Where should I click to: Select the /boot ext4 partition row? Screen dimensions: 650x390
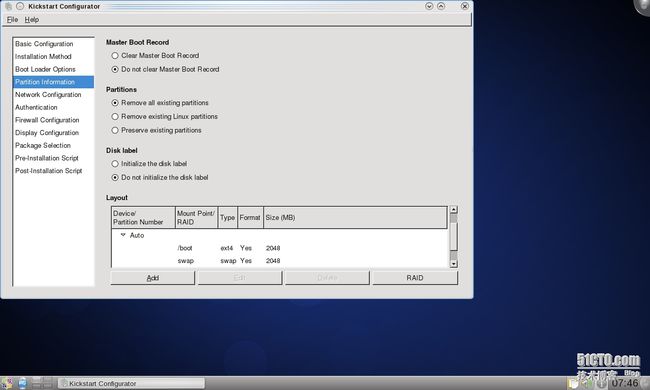point(280,248)
